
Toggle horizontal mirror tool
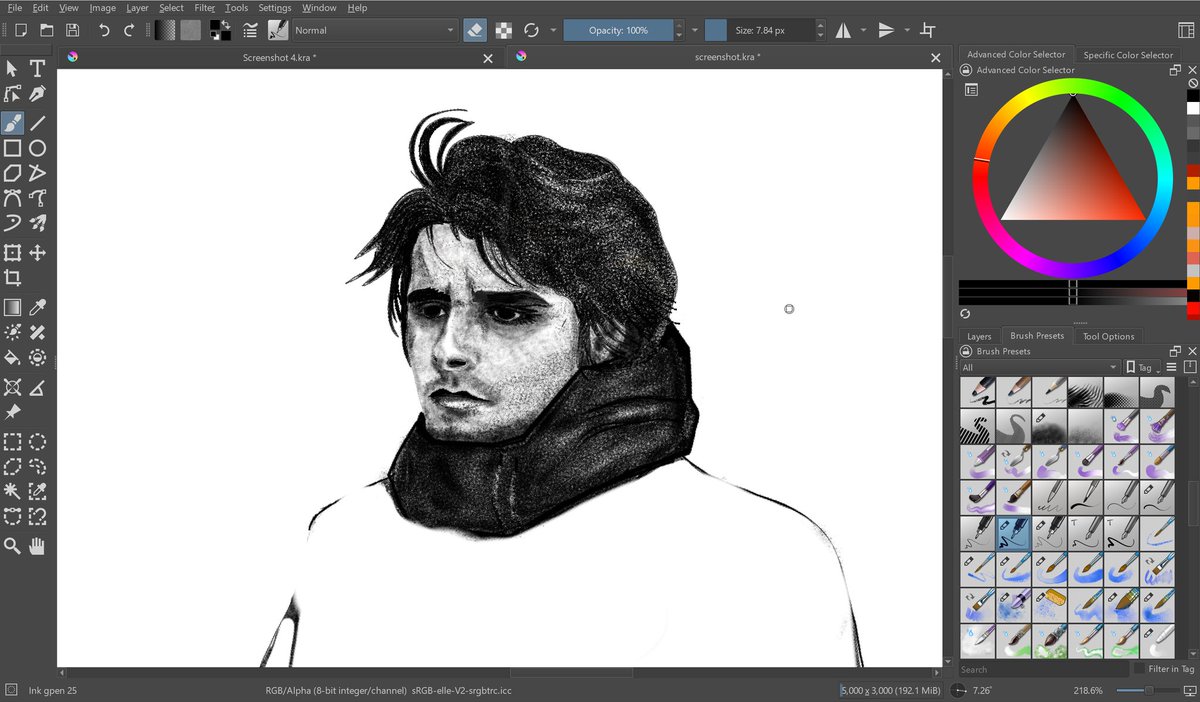[x=843, y=30]
